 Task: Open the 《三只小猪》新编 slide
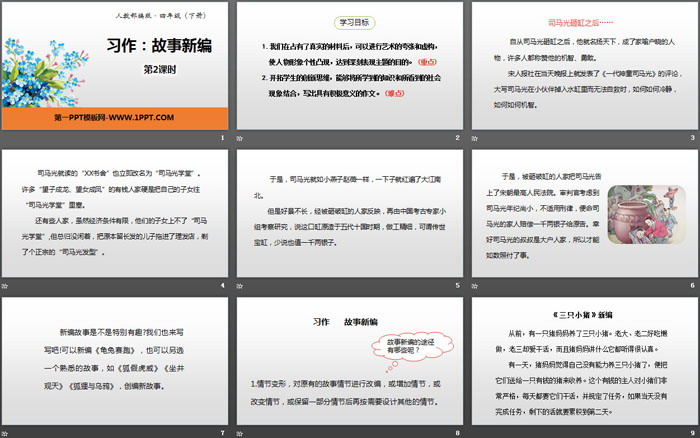[583, 365]
